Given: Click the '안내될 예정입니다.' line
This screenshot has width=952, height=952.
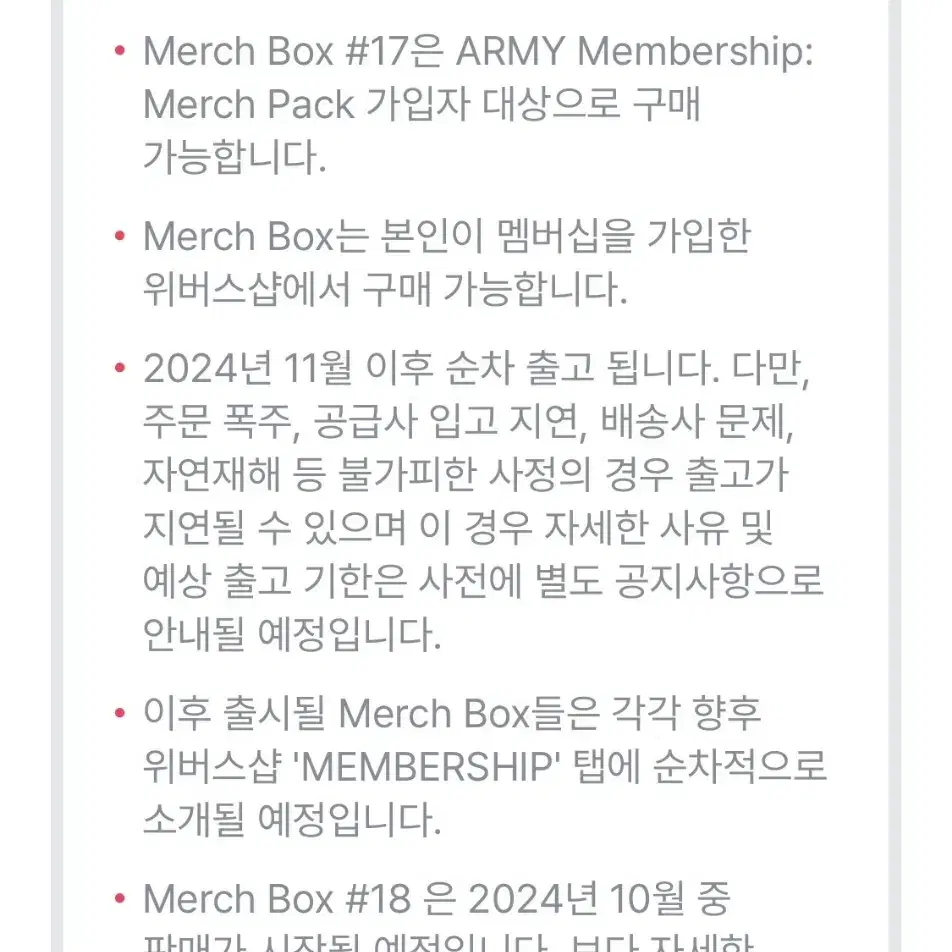Looking at the screenshot, I should (x=292, y=634).
